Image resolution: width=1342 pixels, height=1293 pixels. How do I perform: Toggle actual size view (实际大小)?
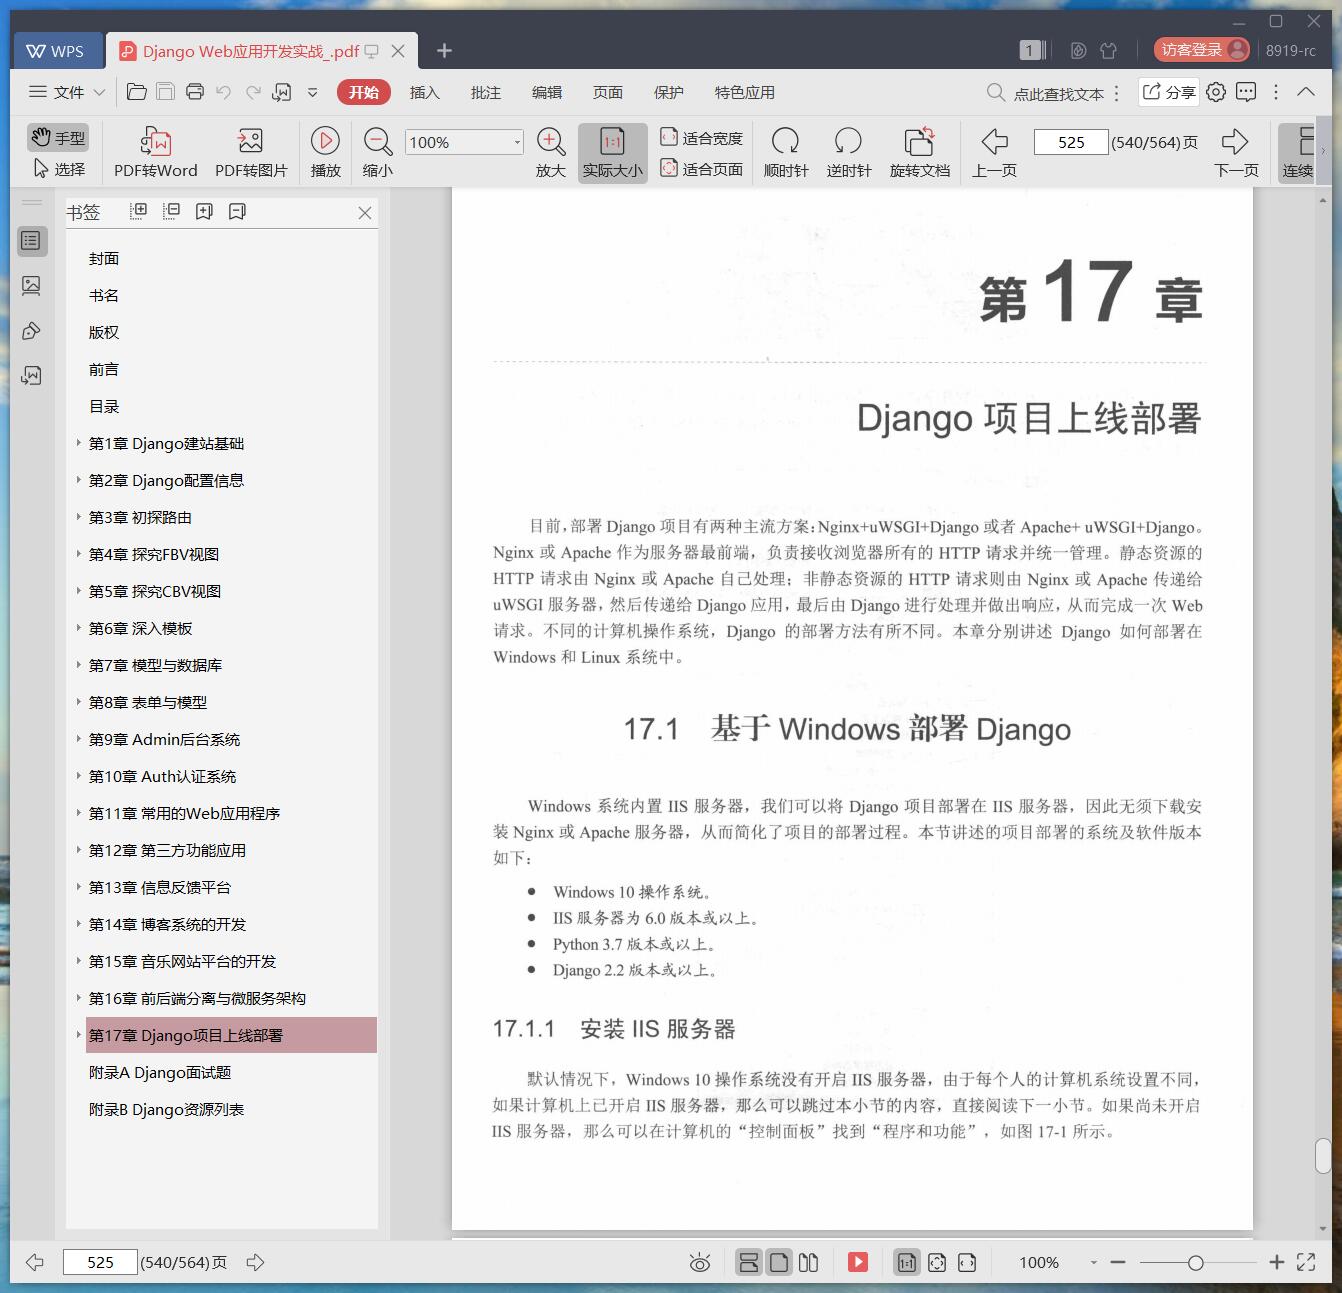click(x=612, y=152)
